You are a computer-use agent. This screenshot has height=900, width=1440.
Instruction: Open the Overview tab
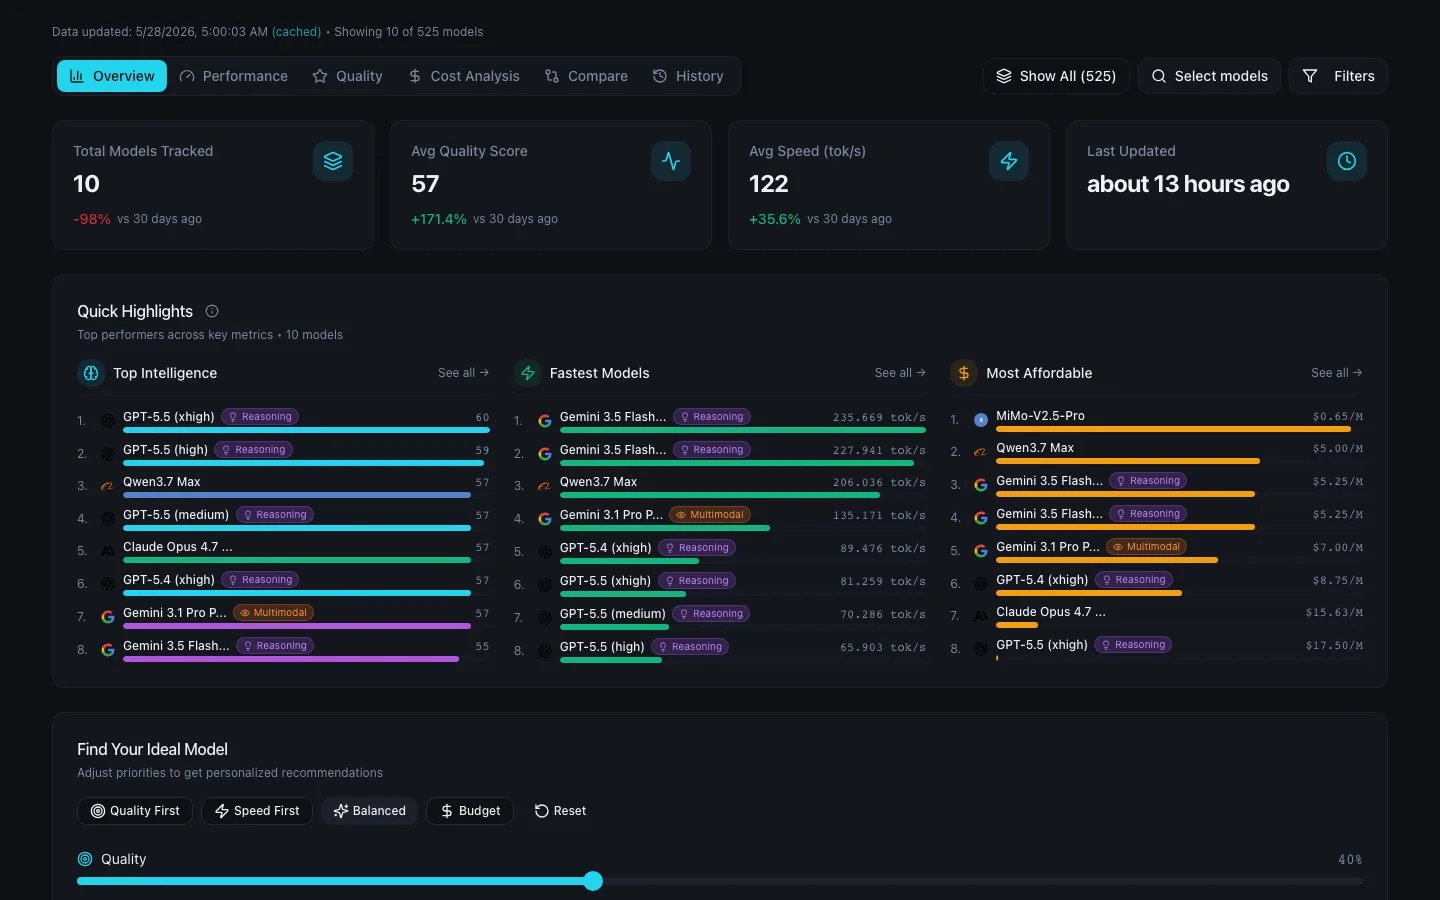point(112,76)
